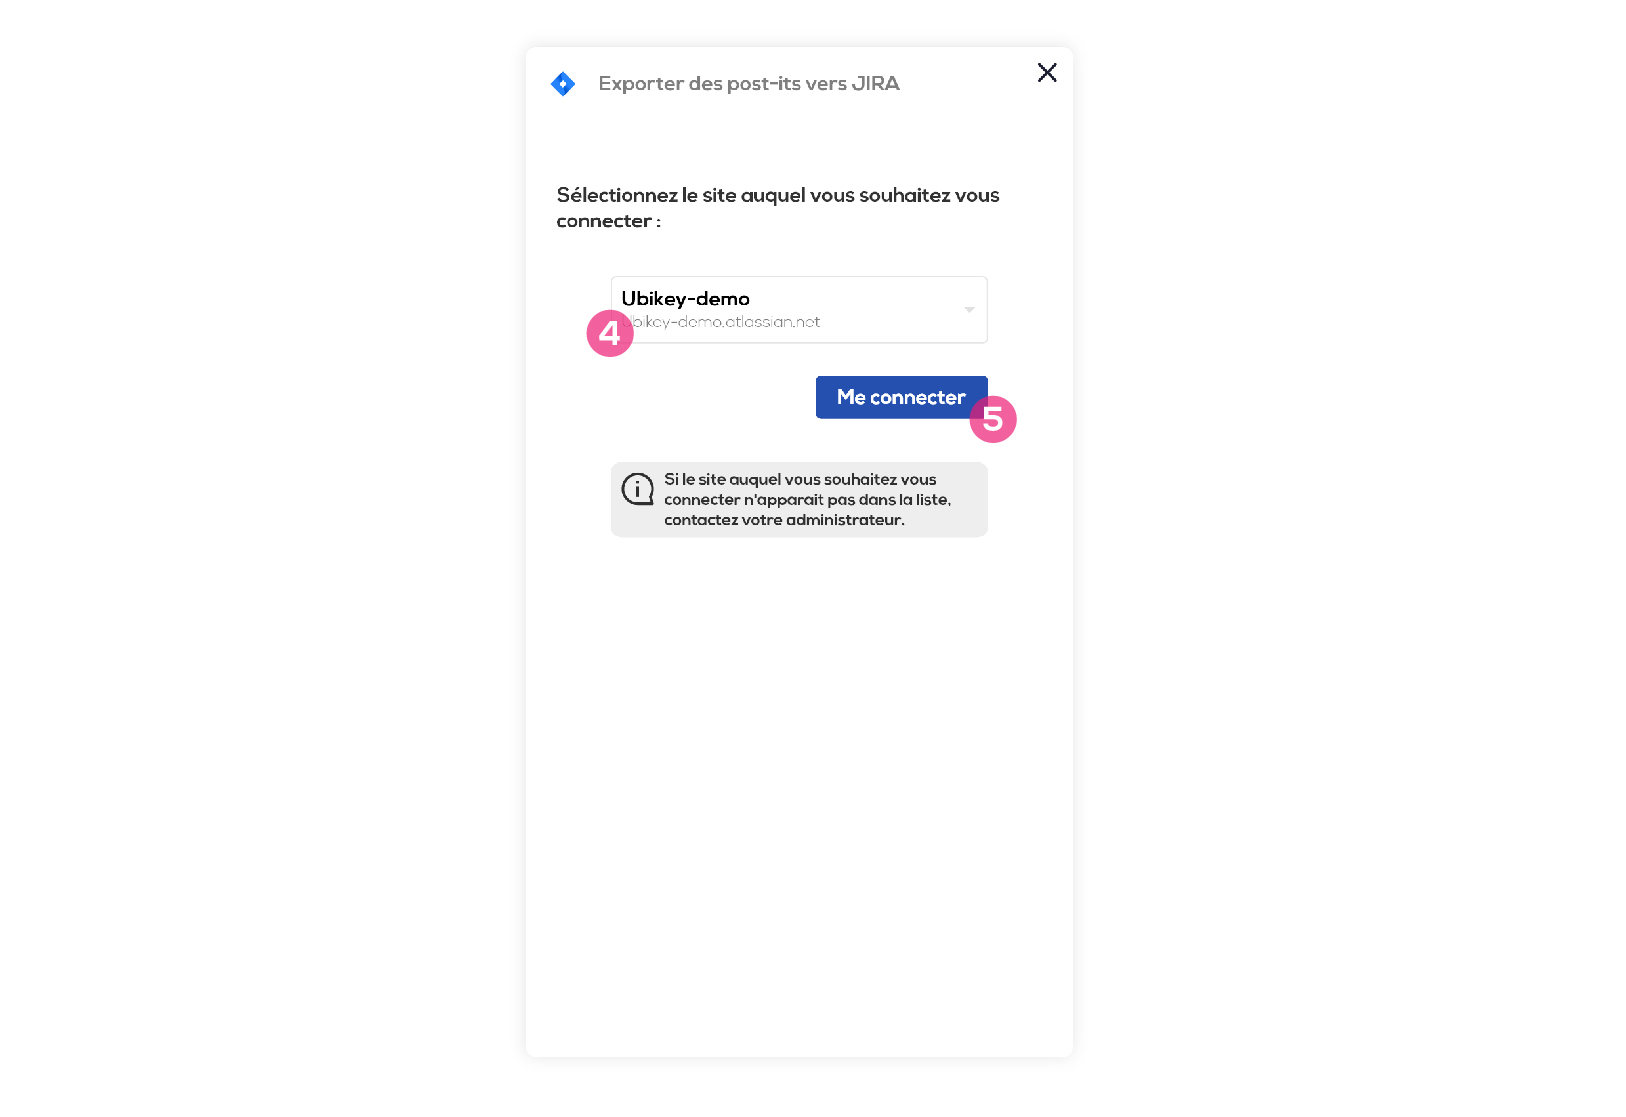Click the pink number 4 badge
The width and height of the screenshot is (1626, 1117).
click(x=610, y=333)
